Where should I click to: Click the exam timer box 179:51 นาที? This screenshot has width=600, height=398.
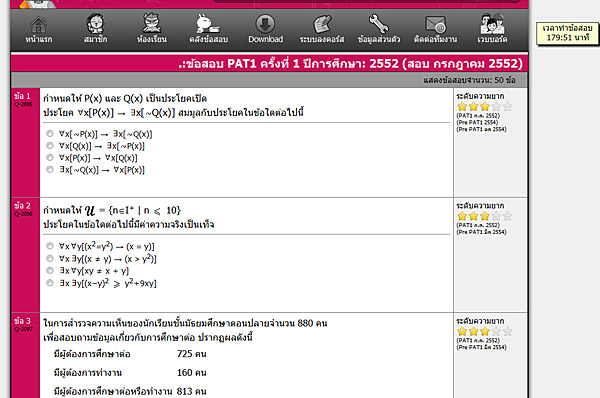pyautogui.click(x=567, y=33)
